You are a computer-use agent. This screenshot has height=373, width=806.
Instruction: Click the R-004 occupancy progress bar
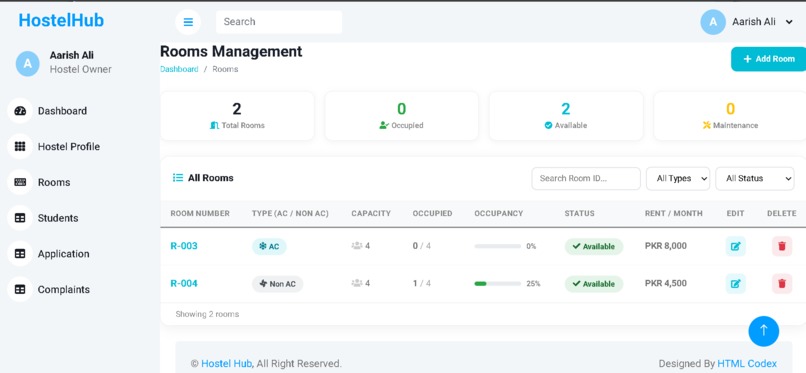coord(498,284)
